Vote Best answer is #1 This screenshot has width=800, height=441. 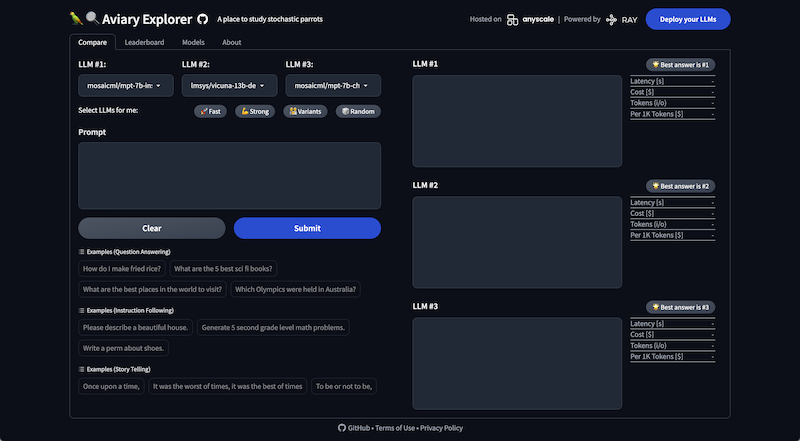coord(681,65)
